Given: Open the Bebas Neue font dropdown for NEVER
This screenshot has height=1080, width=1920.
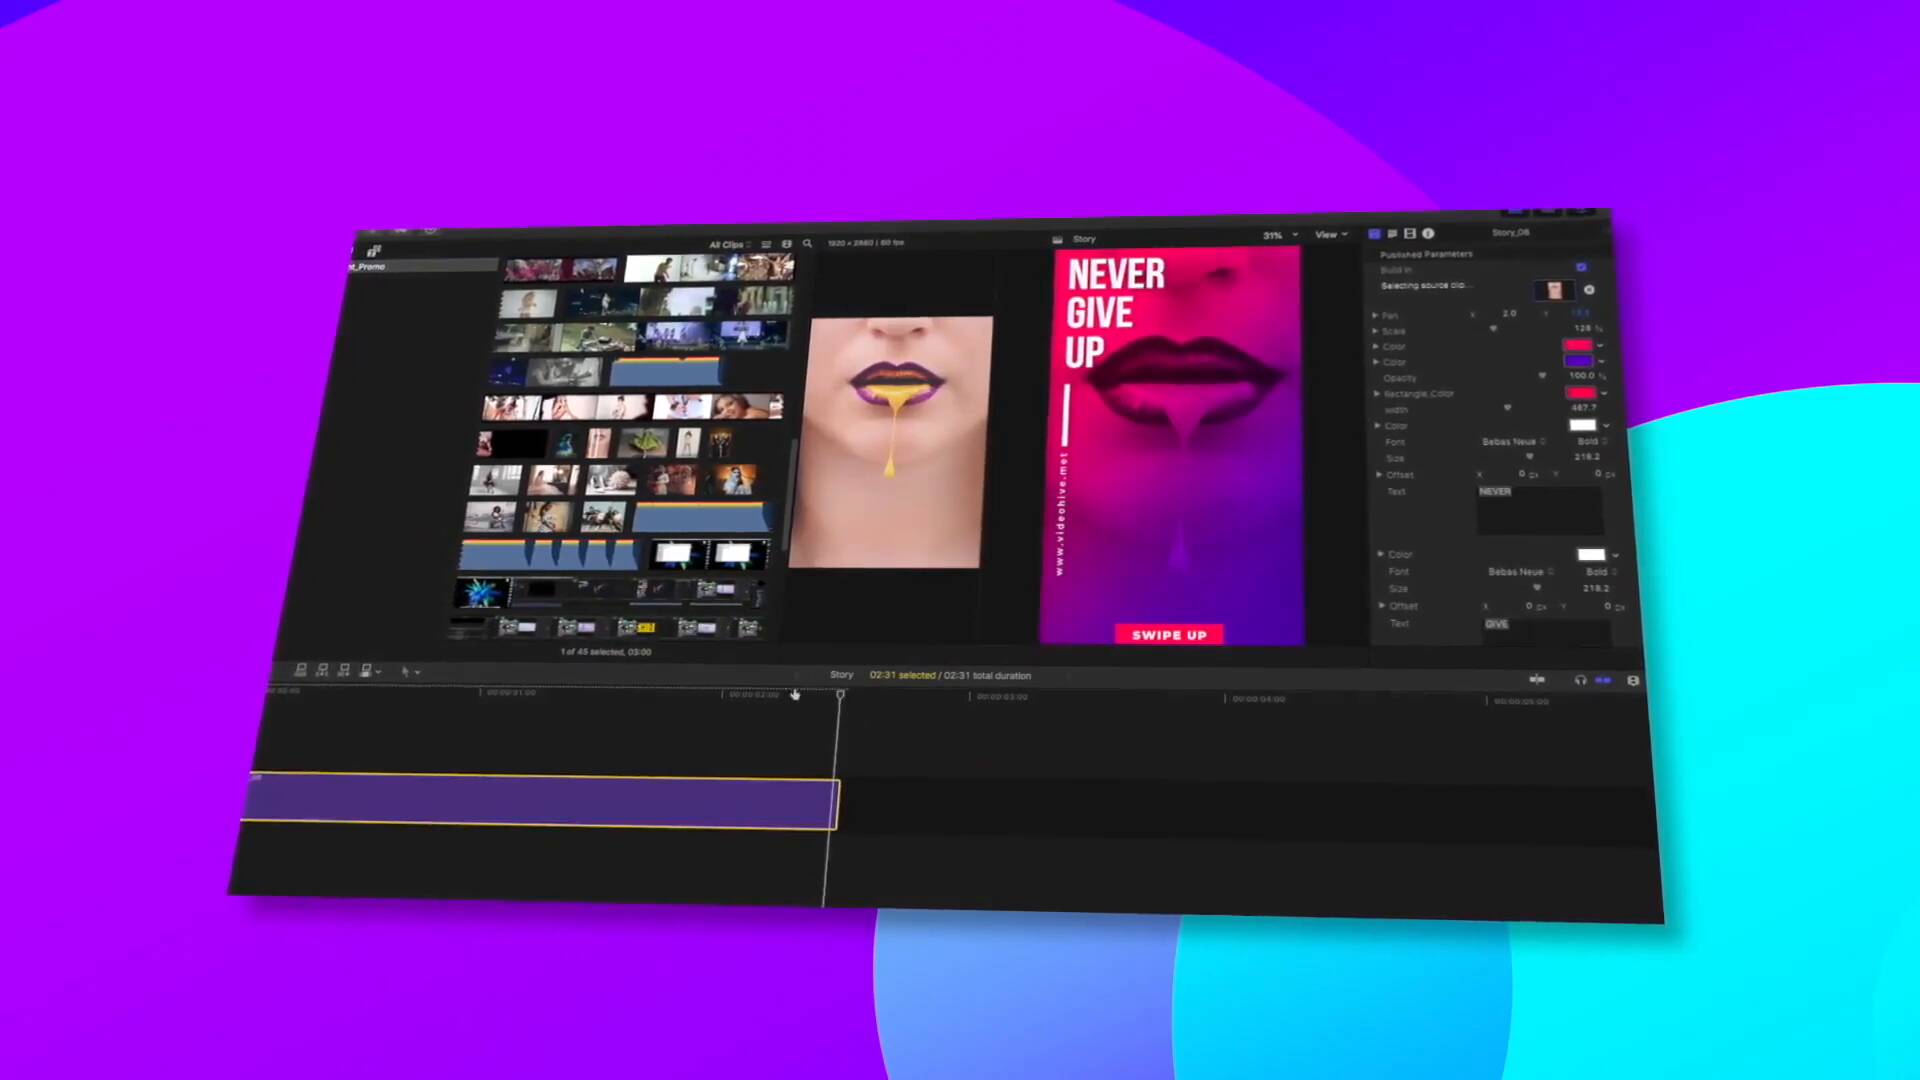Looking at the screenshot, I should coord(1513,441).
